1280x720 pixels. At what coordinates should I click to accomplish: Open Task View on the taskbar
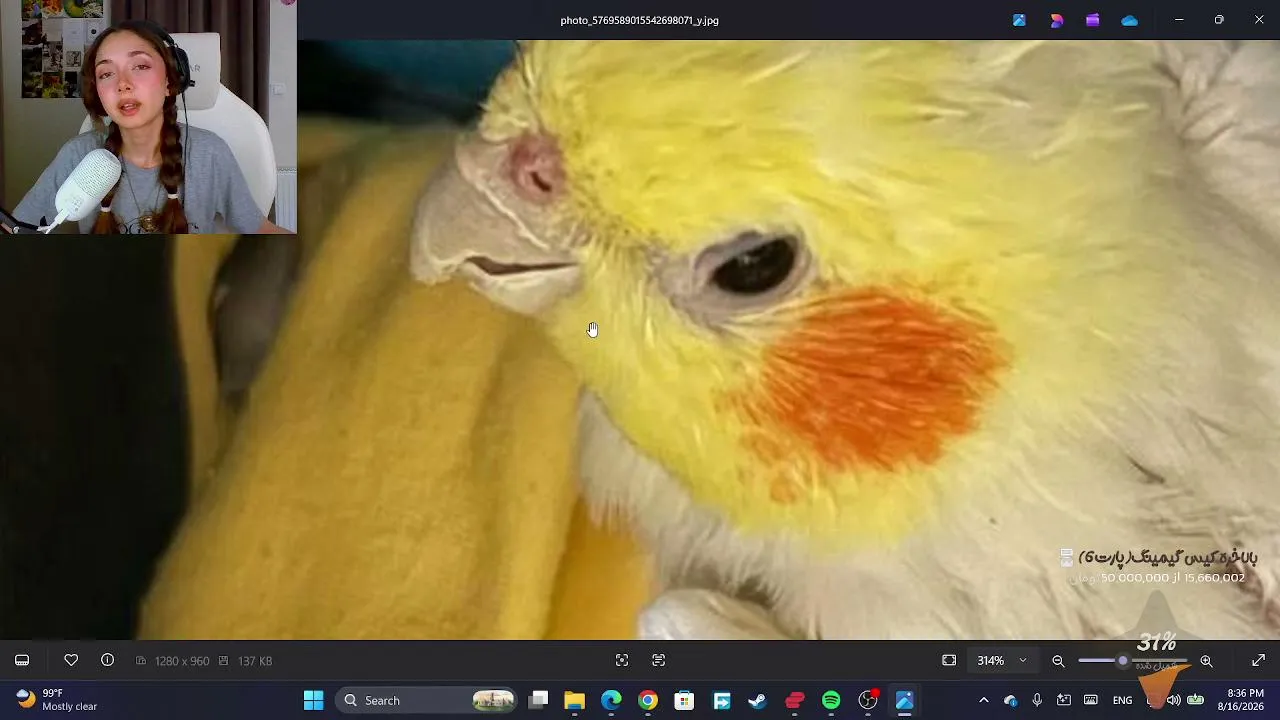538,700
